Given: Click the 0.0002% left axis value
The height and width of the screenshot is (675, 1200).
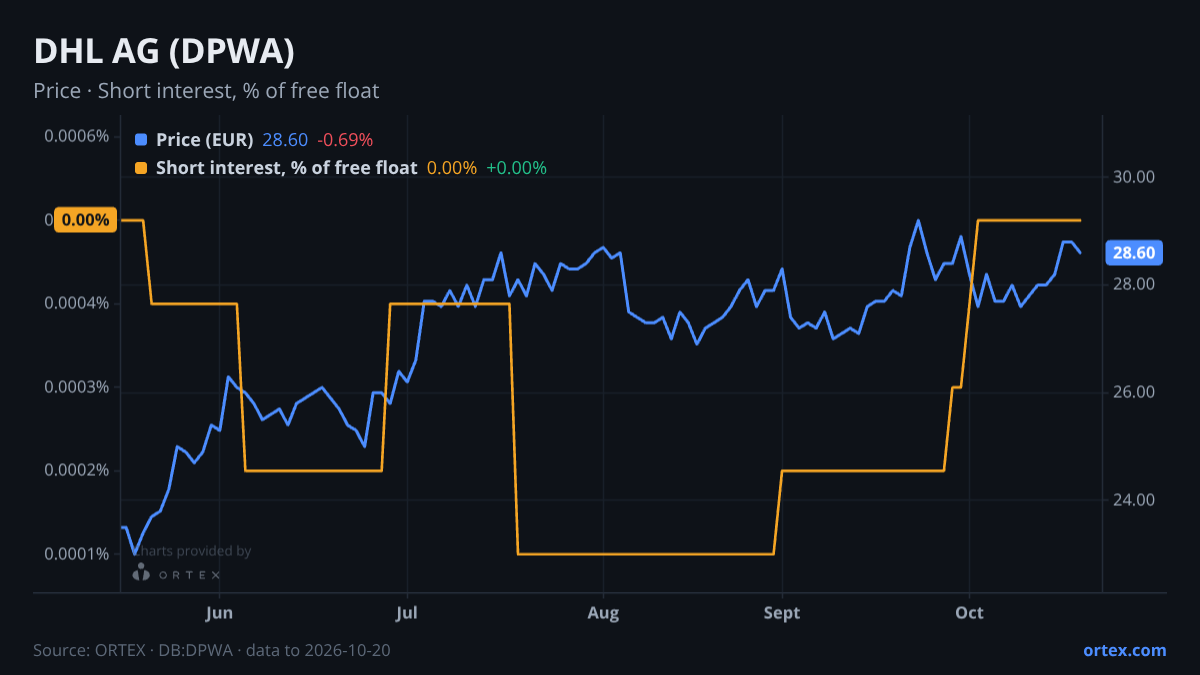Looking at the screenshot, I should (76, 470).
